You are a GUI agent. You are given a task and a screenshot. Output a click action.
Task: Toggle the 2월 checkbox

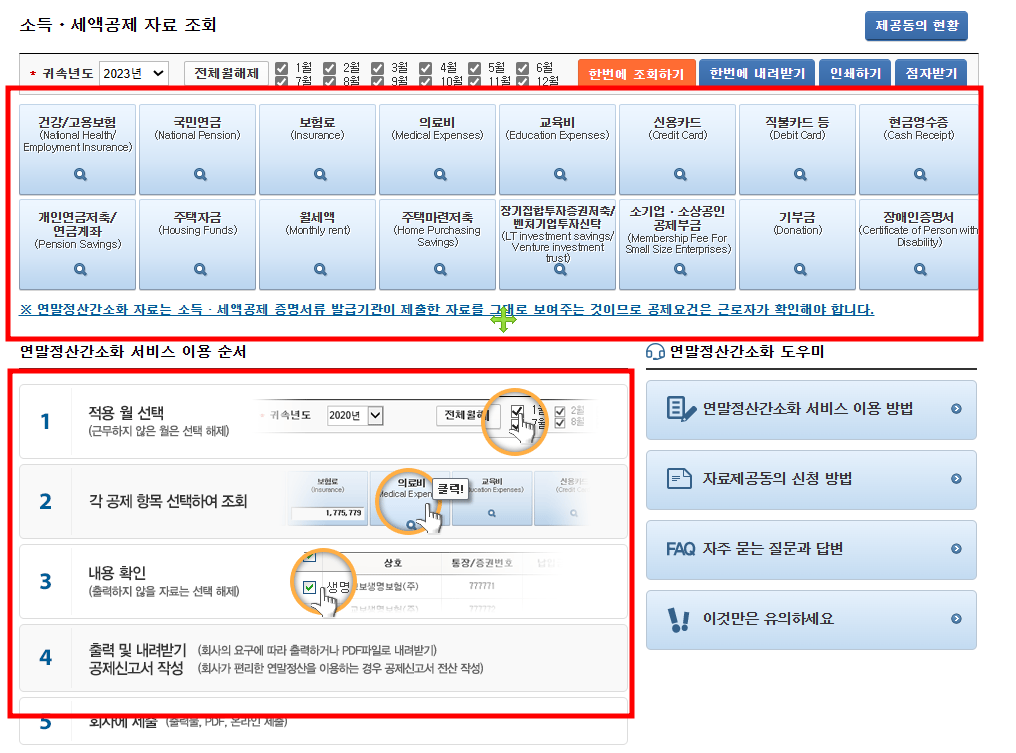pos(329,68)
